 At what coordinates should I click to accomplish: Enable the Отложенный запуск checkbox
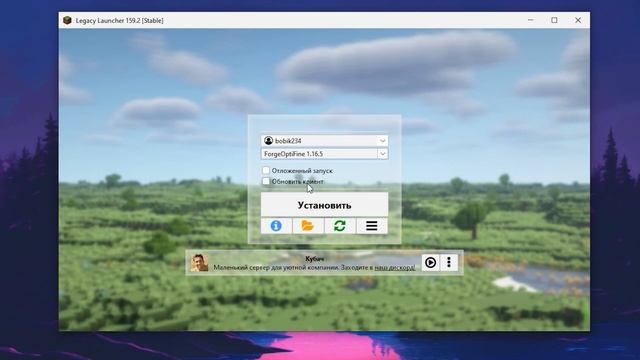266,170
